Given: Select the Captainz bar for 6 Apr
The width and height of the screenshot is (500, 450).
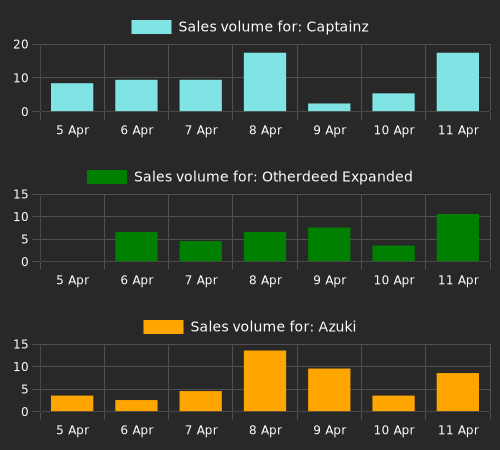Looking at the screenshot, I should tap(136, 95).
